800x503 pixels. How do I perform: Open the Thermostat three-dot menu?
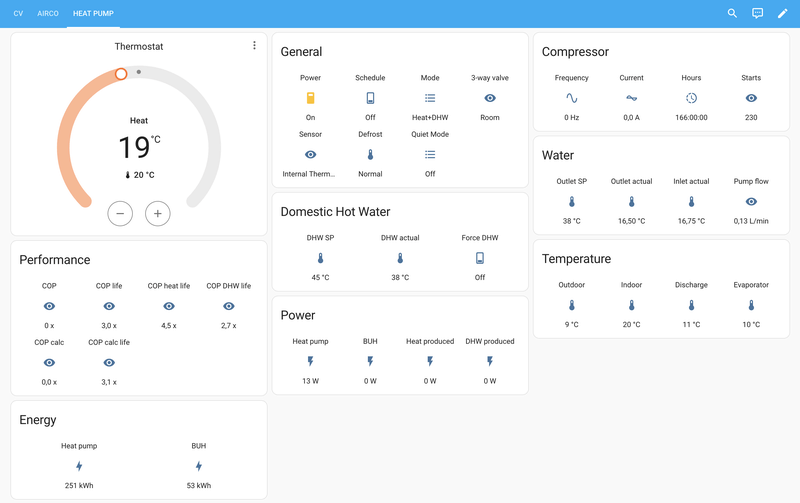click(254, 46)
